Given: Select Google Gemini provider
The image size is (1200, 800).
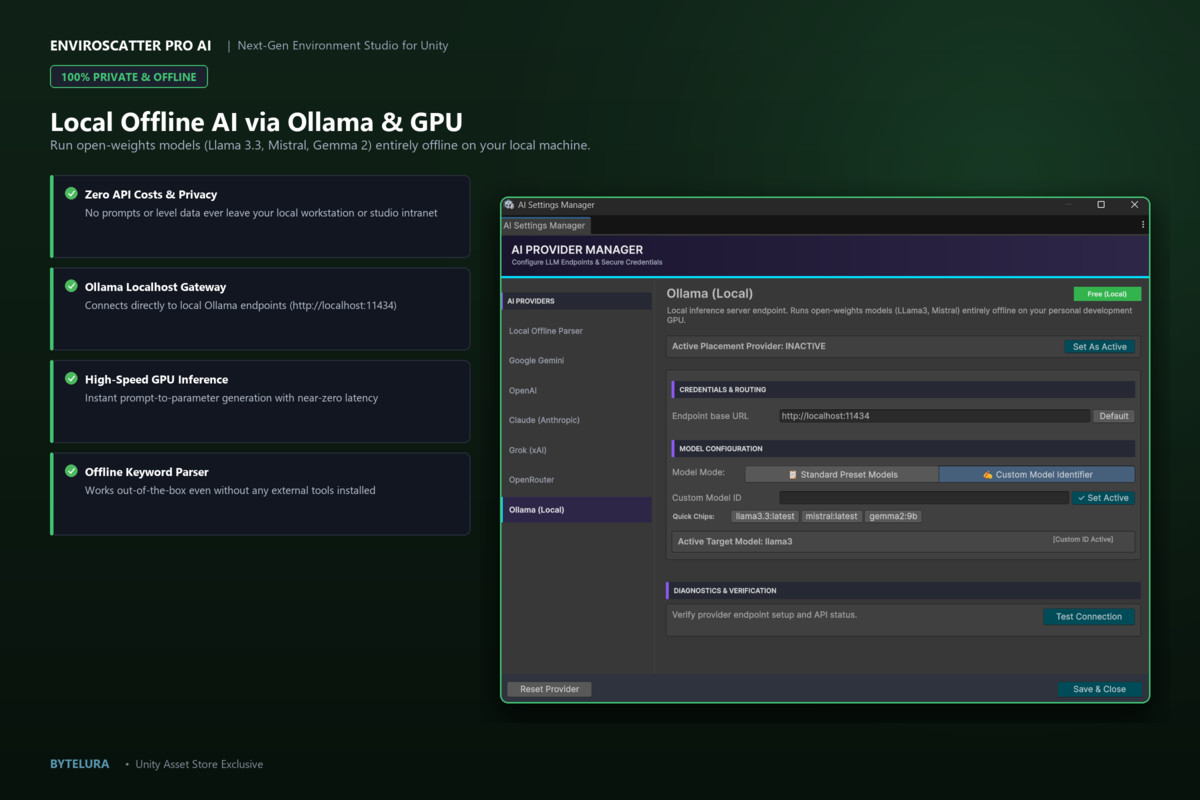Looking at the screenshot, I should click(x=577, y=361).
